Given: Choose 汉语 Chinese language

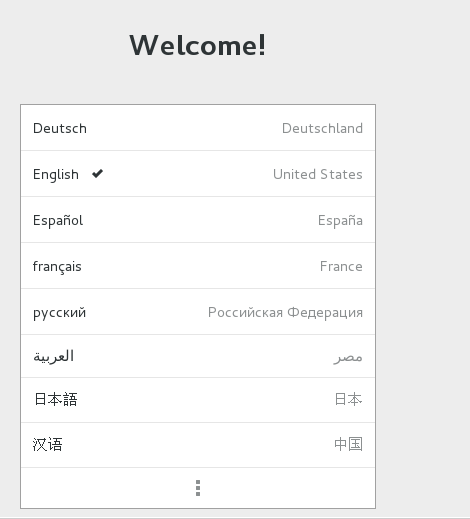Looking at the screenshot, I should 198,445.
